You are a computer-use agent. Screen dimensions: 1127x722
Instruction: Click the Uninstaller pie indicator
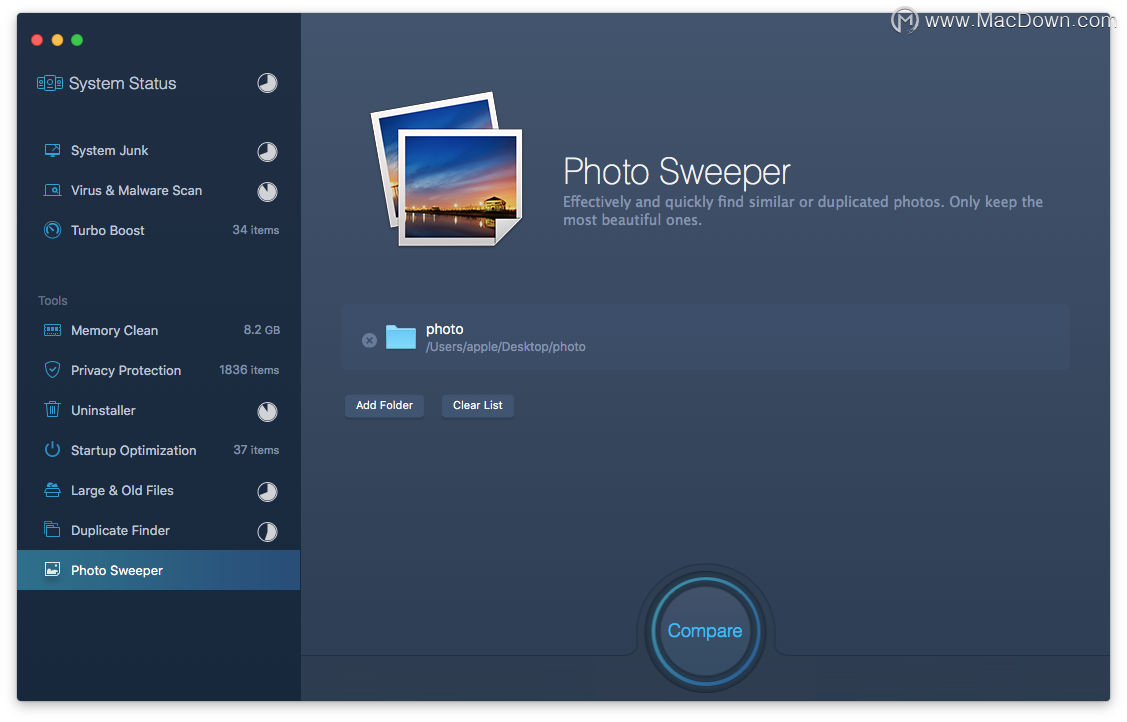coord(267,412)
